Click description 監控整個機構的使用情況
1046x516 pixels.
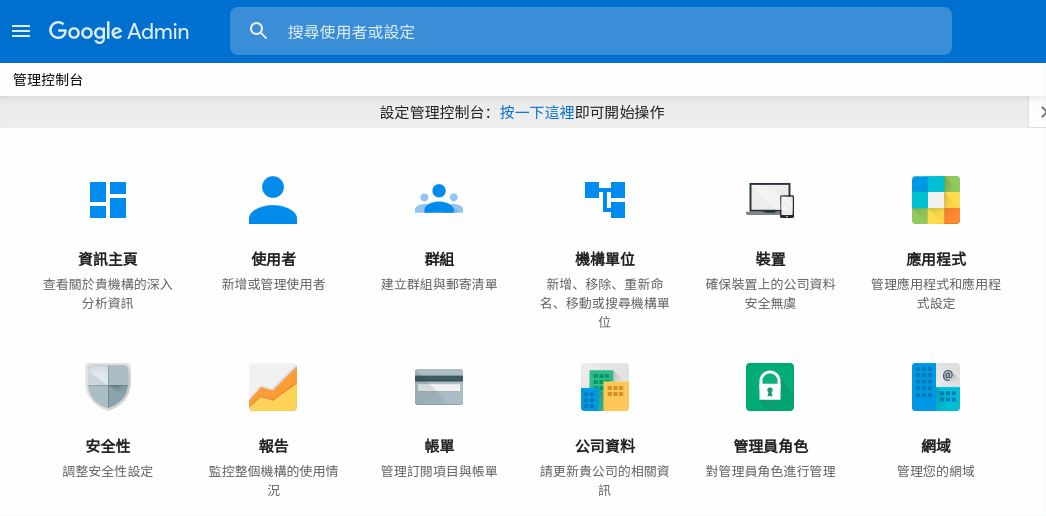(274, 481)
